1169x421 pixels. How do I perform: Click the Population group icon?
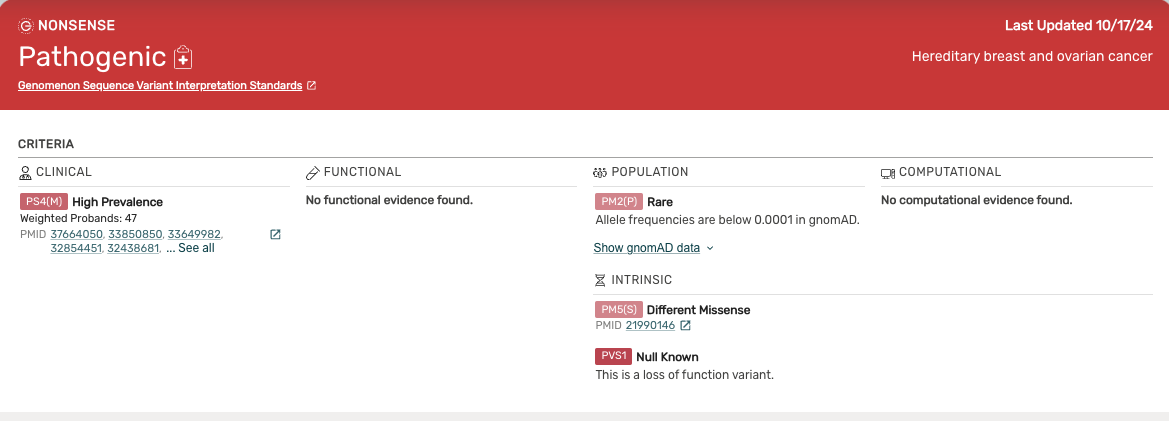click(x=600, y=173)
